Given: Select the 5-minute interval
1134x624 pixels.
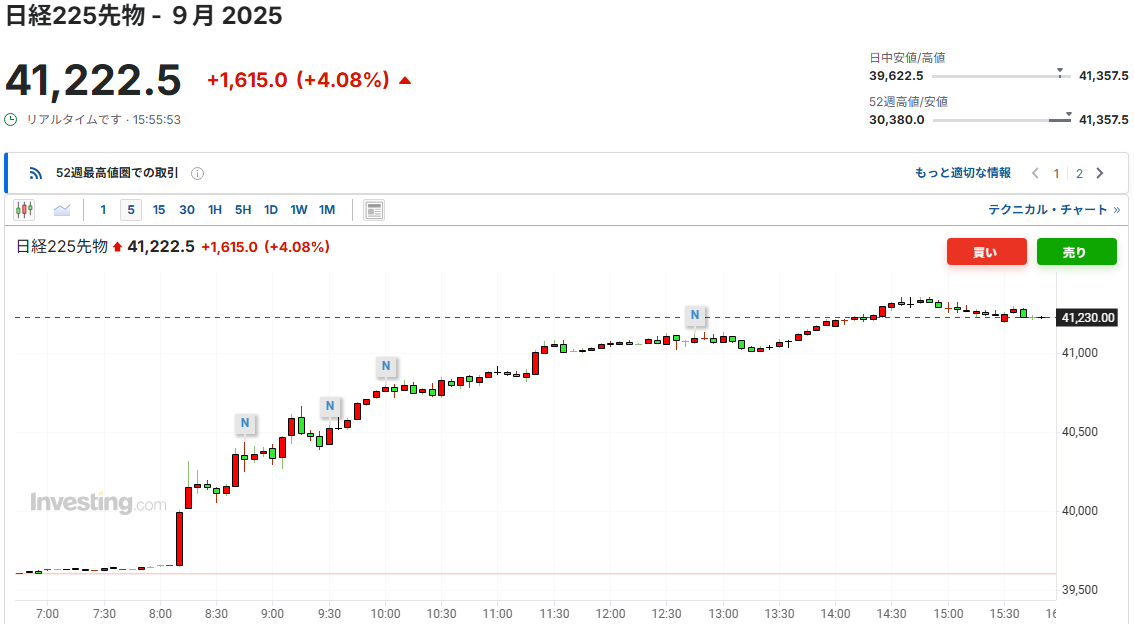Looking at the screenshot, I should [131, 210].
